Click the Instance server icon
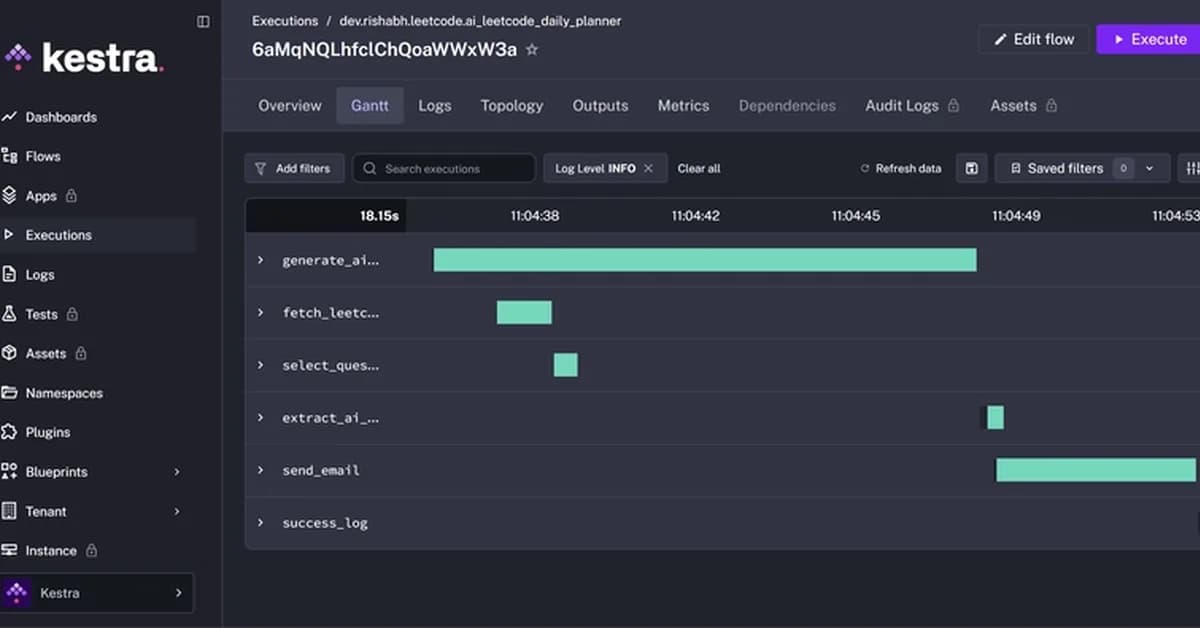Image resolution: width=1200 pixels, height=628 pixels. click(x=9, y=550)
